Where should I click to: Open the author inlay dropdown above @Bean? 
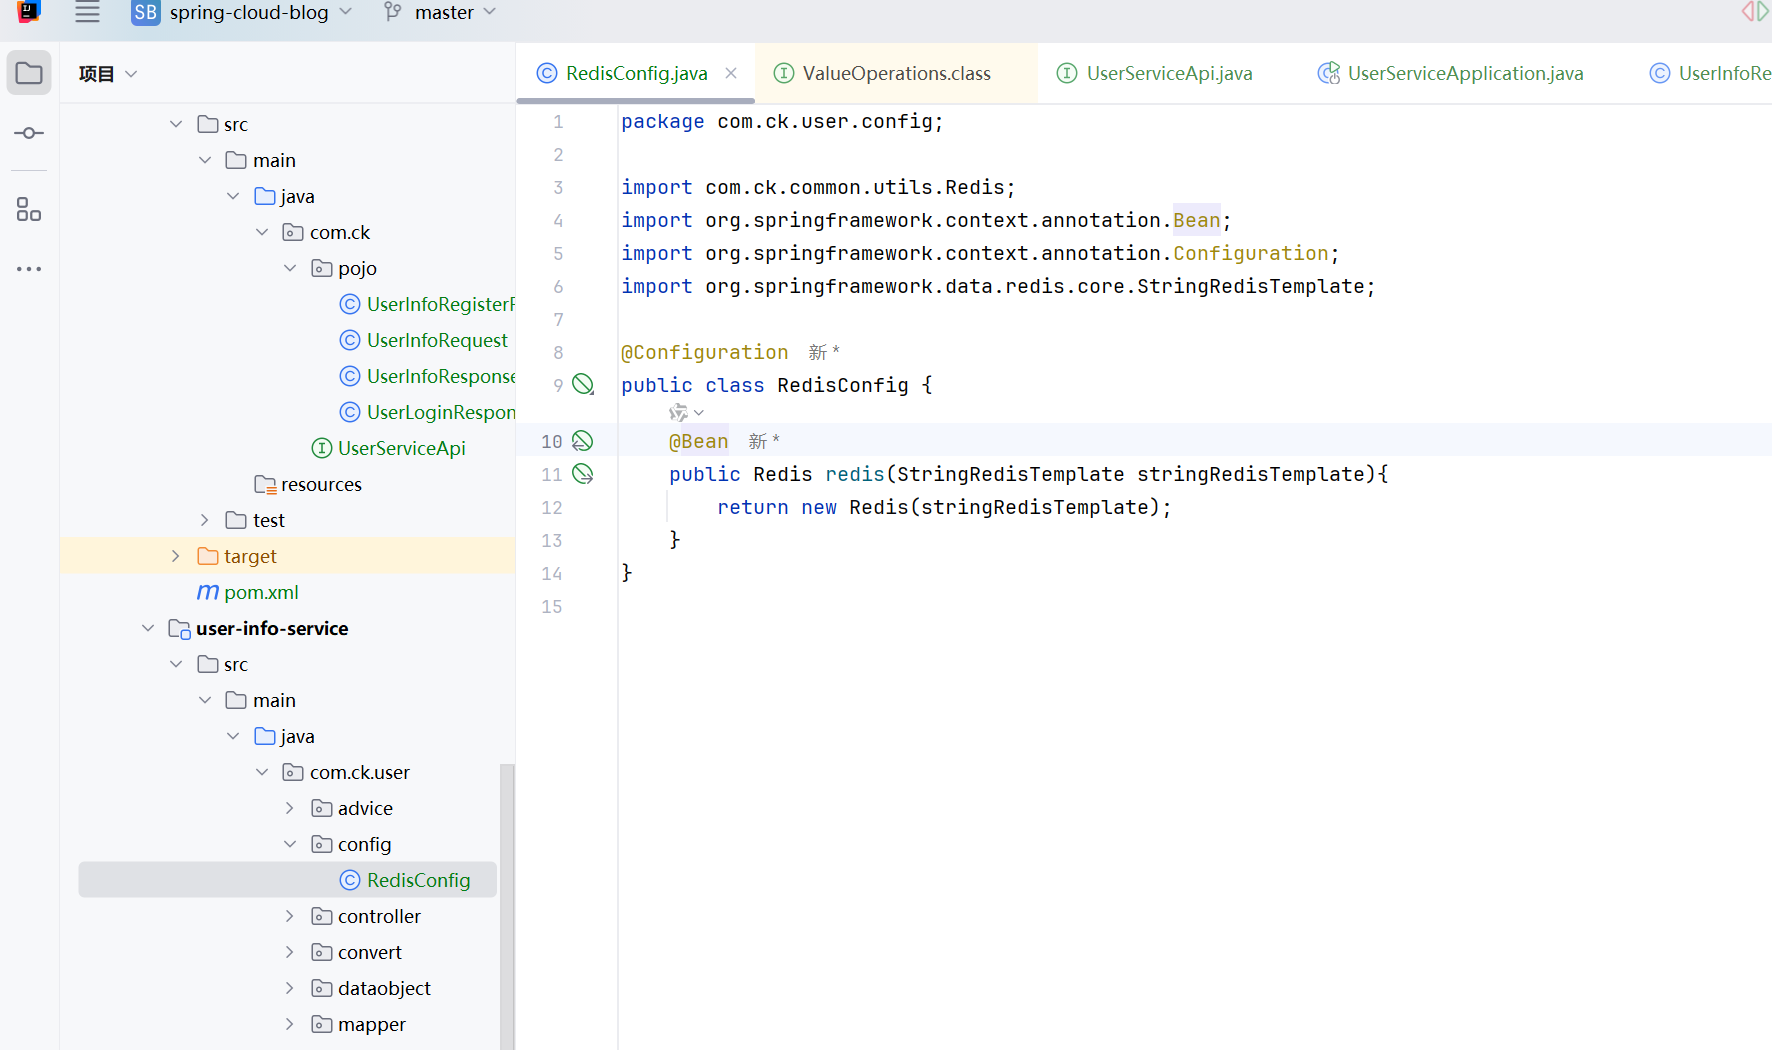click(x=687, y=413)
